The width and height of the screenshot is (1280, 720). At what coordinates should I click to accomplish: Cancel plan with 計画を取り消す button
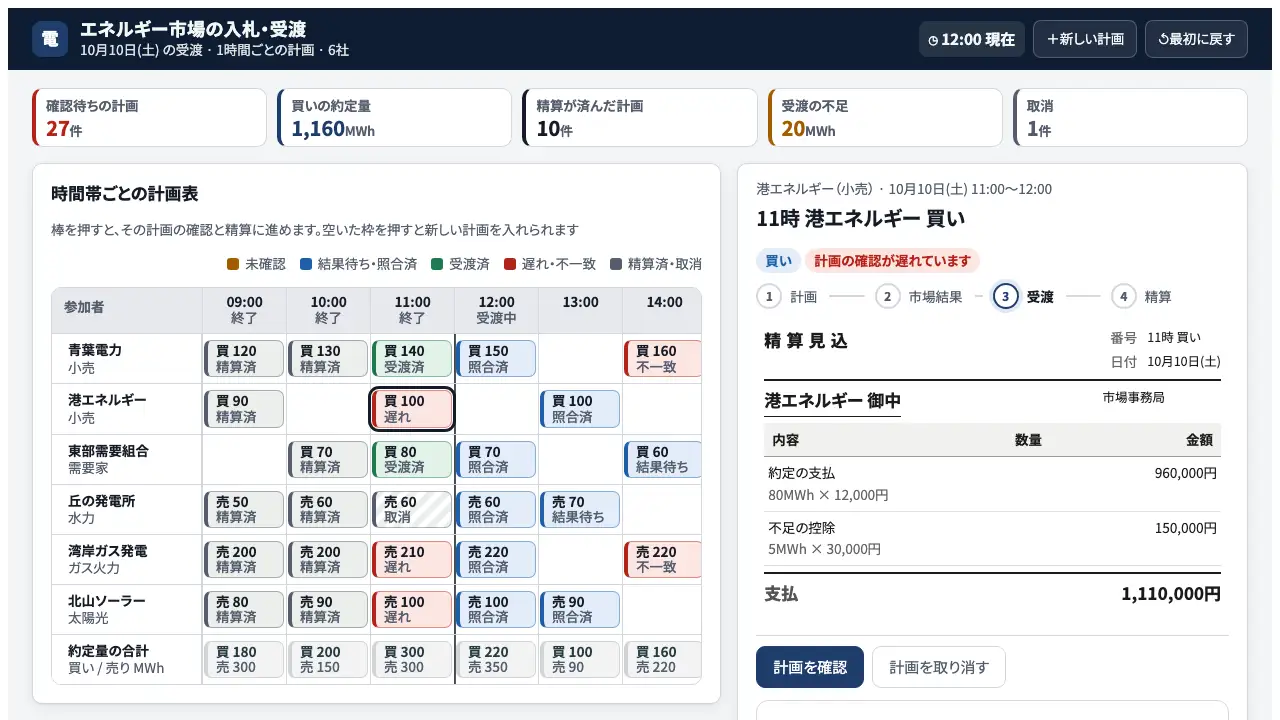click(939, 667)
